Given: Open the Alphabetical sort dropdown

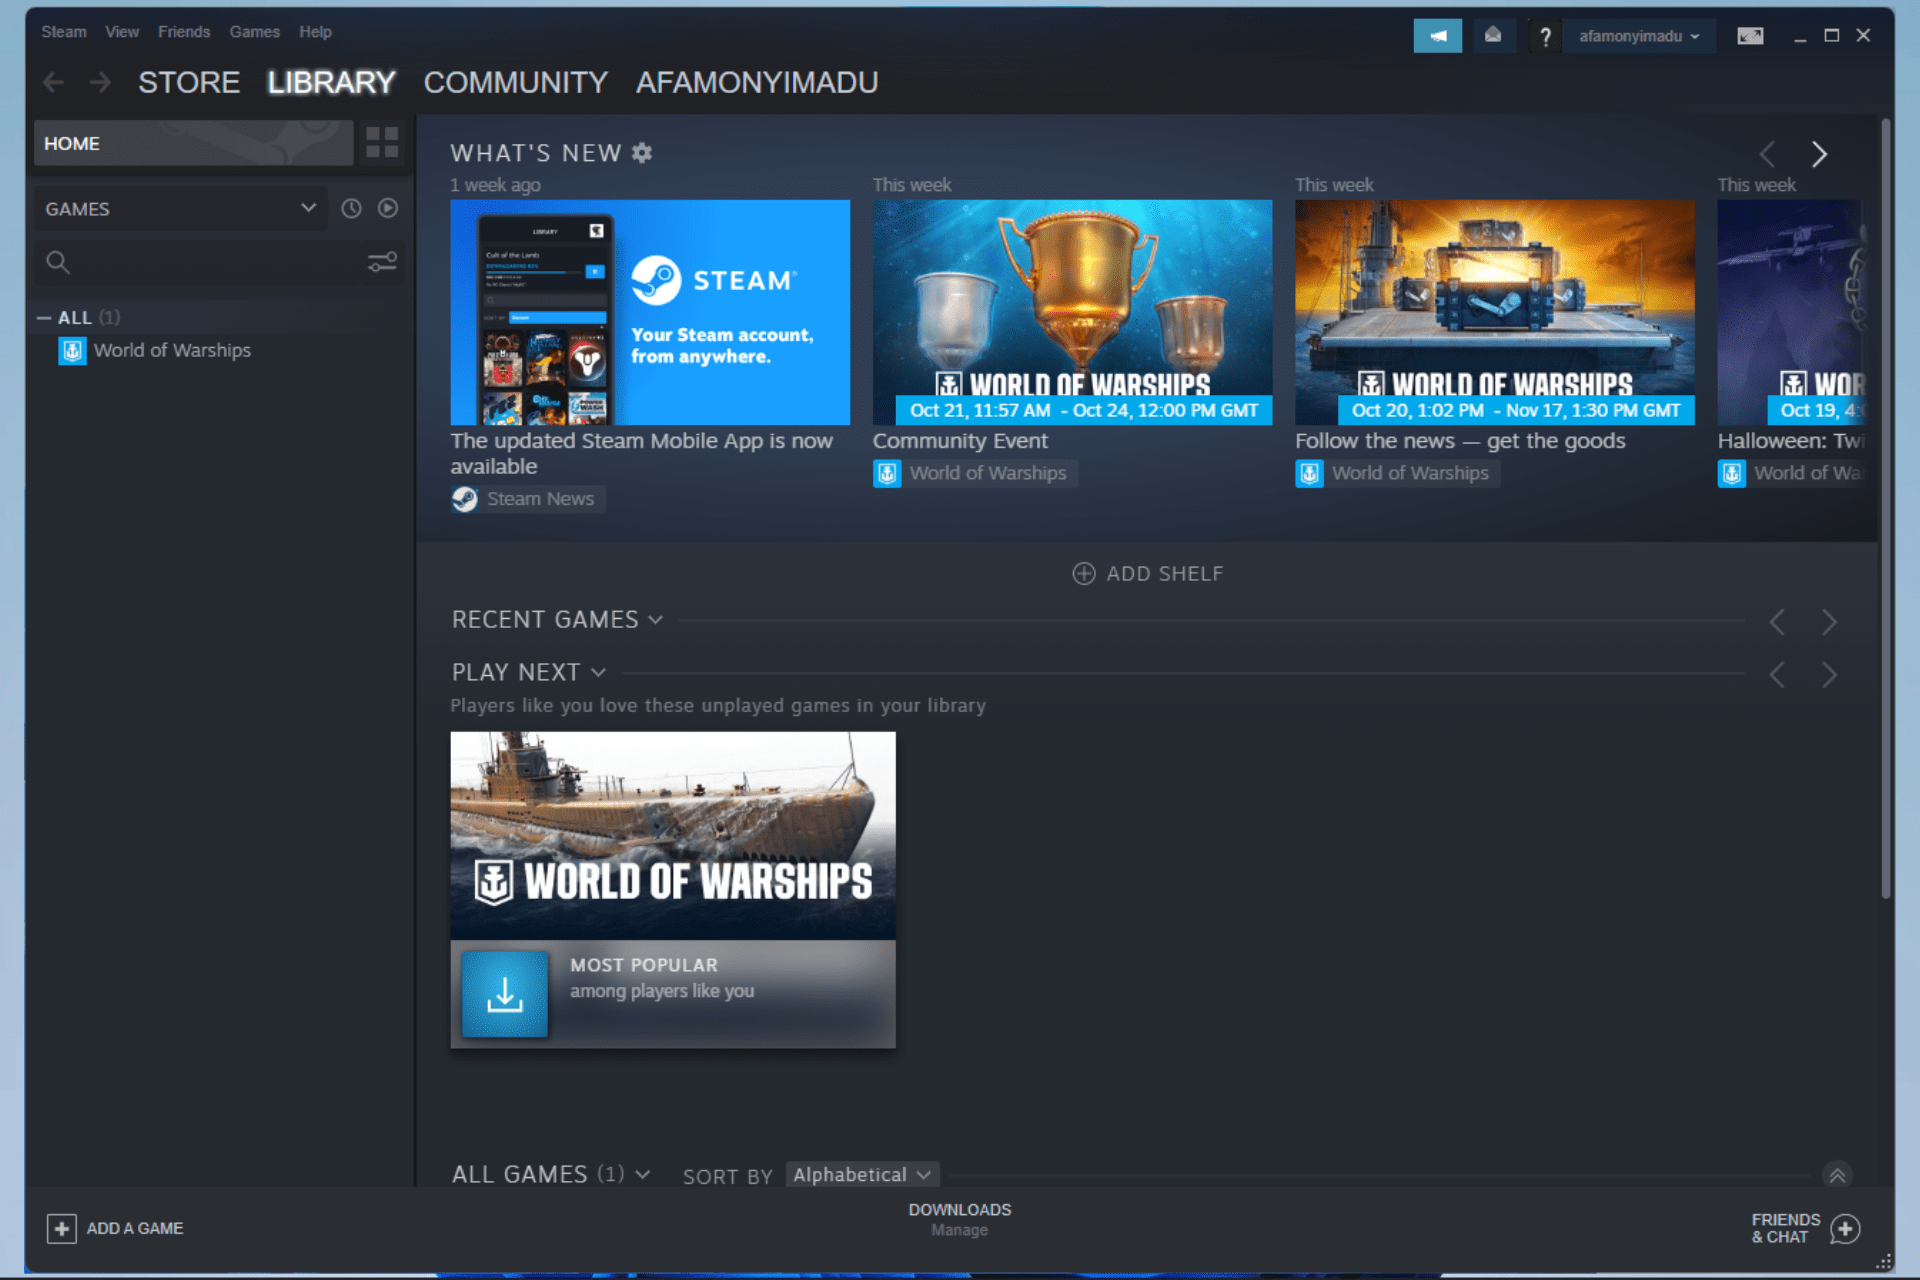Looking at the screenshot, I should click(861, 1174).
